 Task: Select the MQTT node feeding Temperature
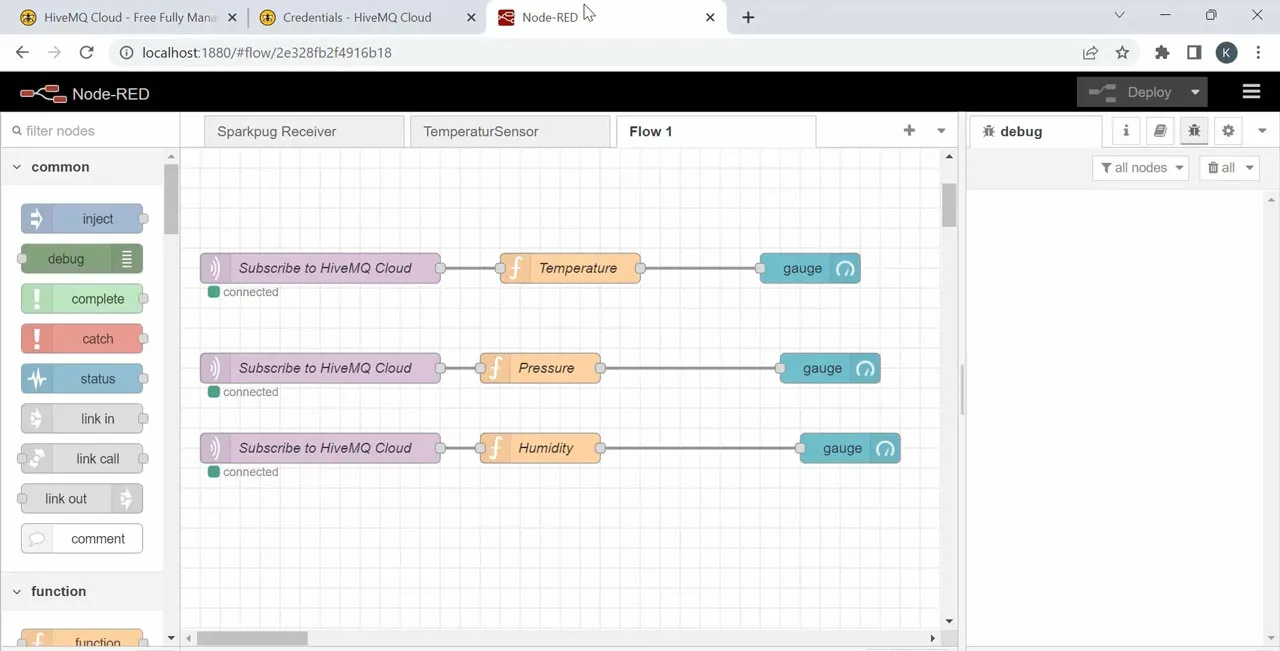pos(320,268)
